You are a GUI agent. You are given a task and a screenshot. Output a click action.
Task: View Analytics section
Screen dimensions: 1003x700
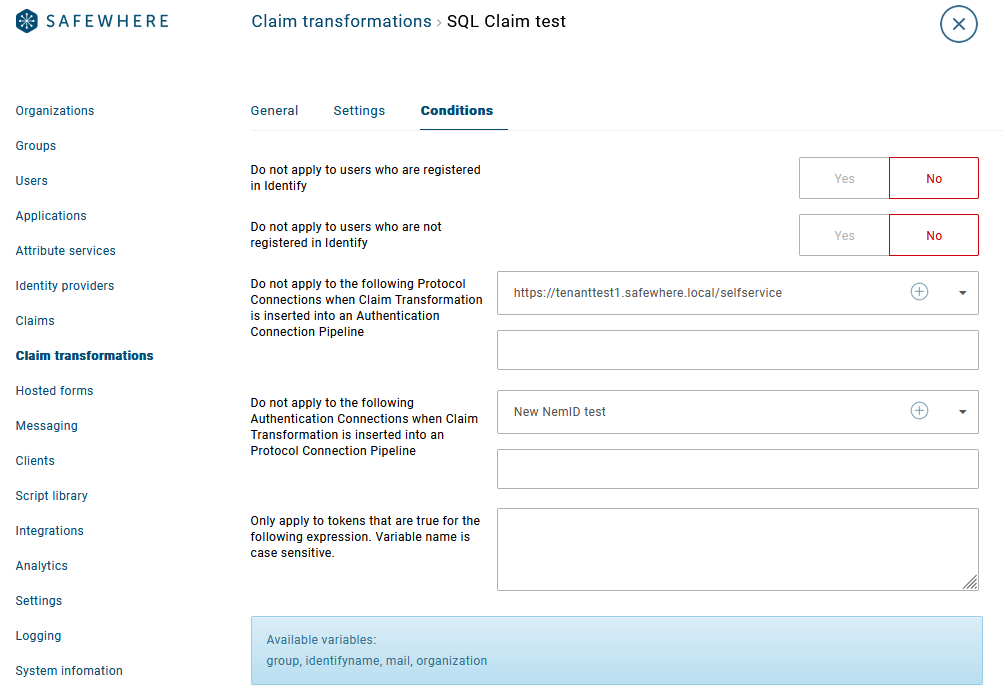42,566
